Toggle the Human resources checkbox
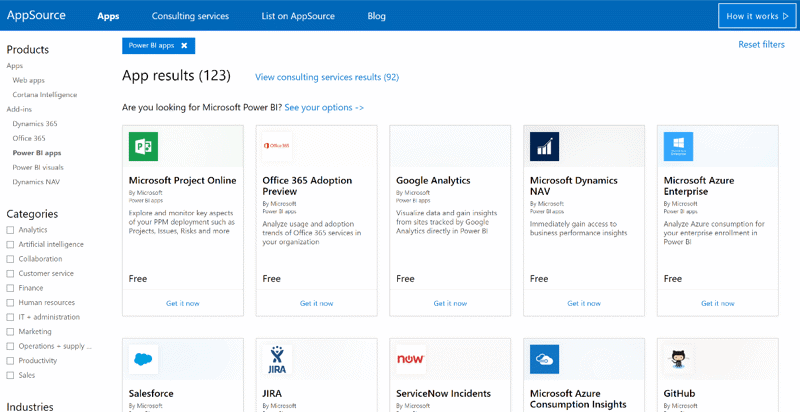This screenshot has width=800, height=412. (10, 303)
